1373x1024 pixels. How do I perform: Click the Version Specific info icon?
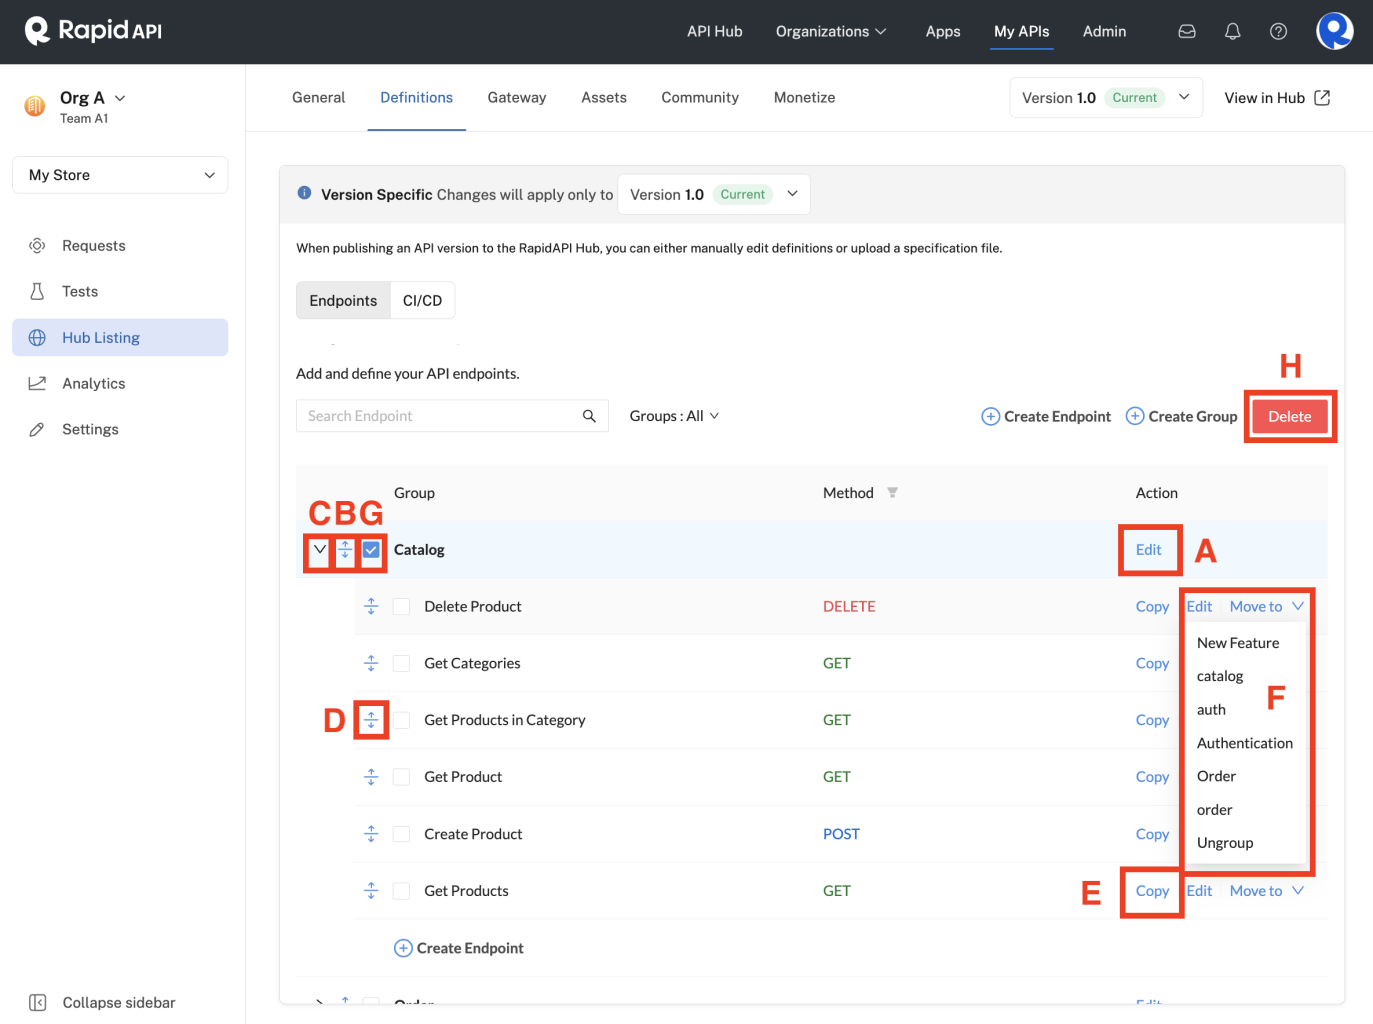click(304, 193)
